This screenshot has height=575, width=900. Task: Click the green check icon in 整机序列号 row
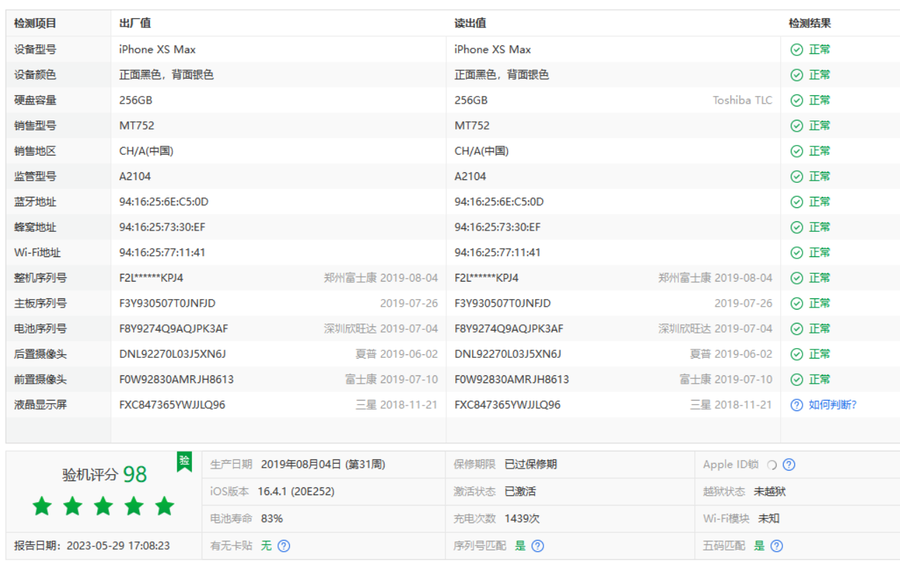coord(797,278)
